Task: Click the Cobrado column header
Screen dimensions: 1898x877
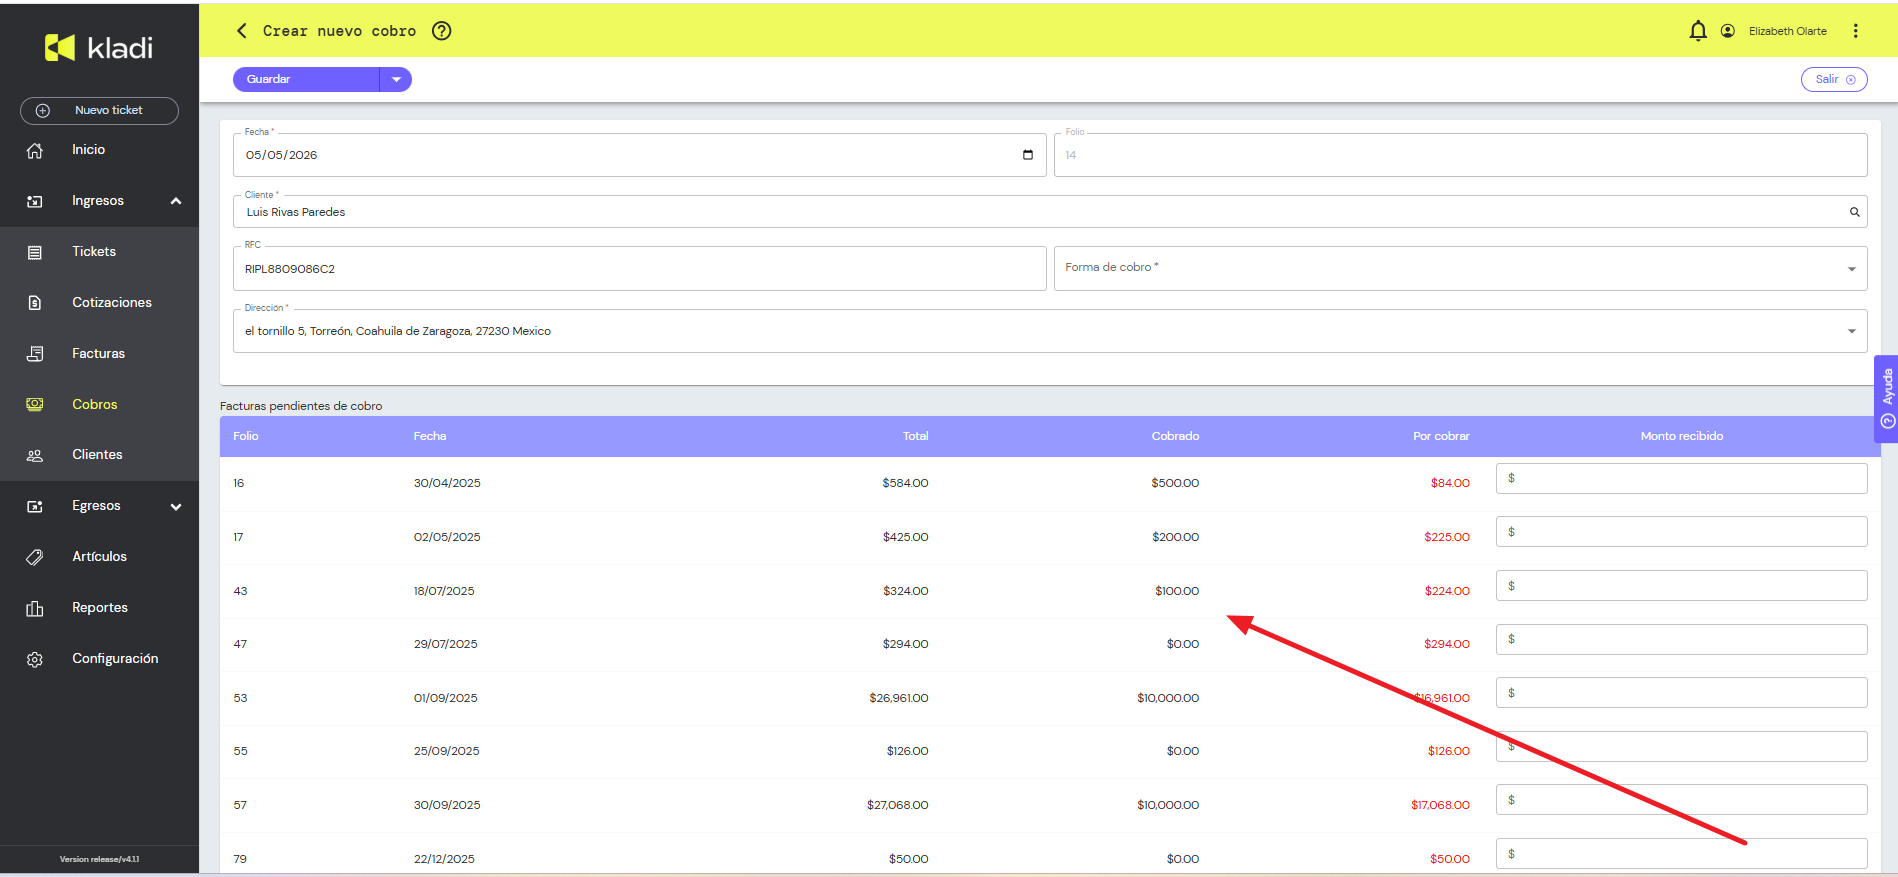Action: point(1175,436)
